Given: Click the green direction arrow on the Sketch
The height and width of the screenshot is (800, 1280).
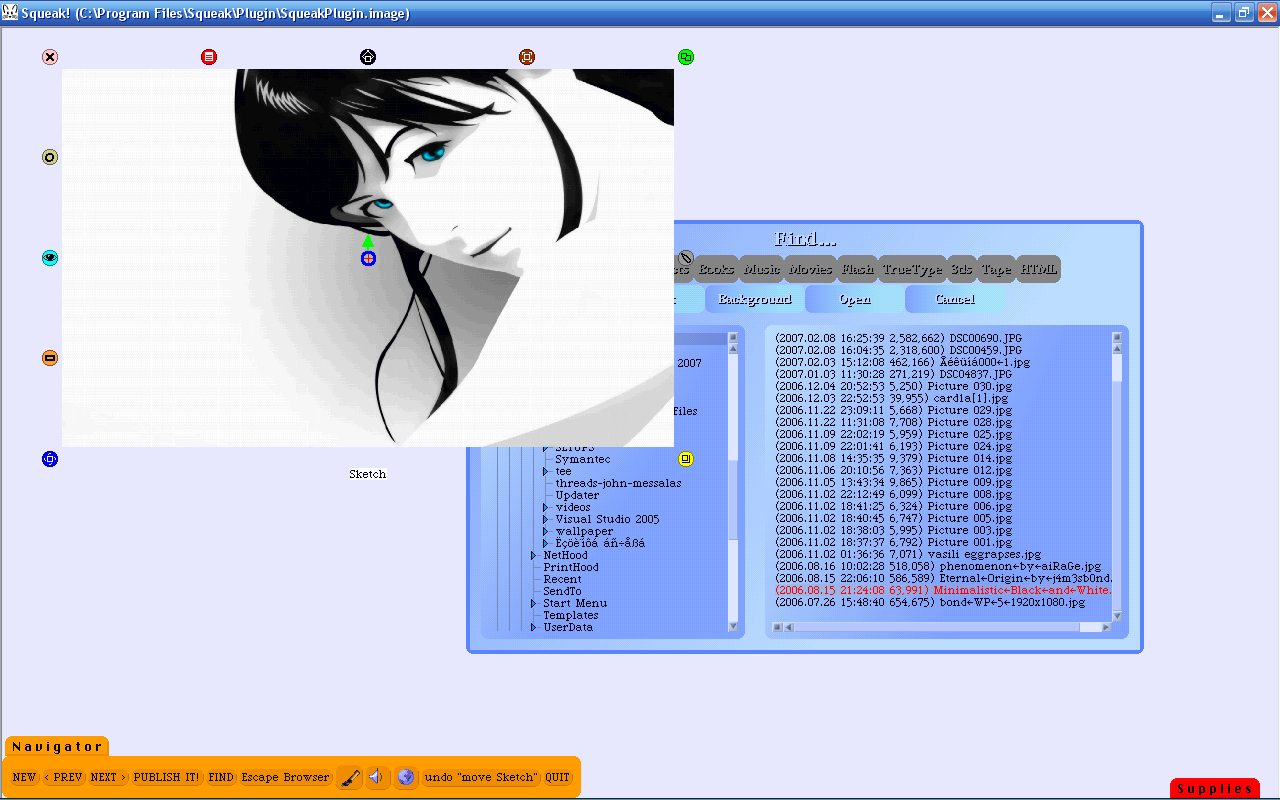Looking at the screenshot, I should coord(368,241).
